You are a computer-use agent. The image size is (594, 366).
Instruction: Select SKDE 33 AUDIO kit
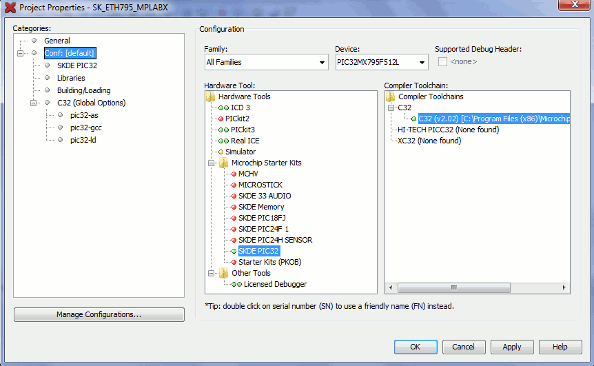pos(264,196)
